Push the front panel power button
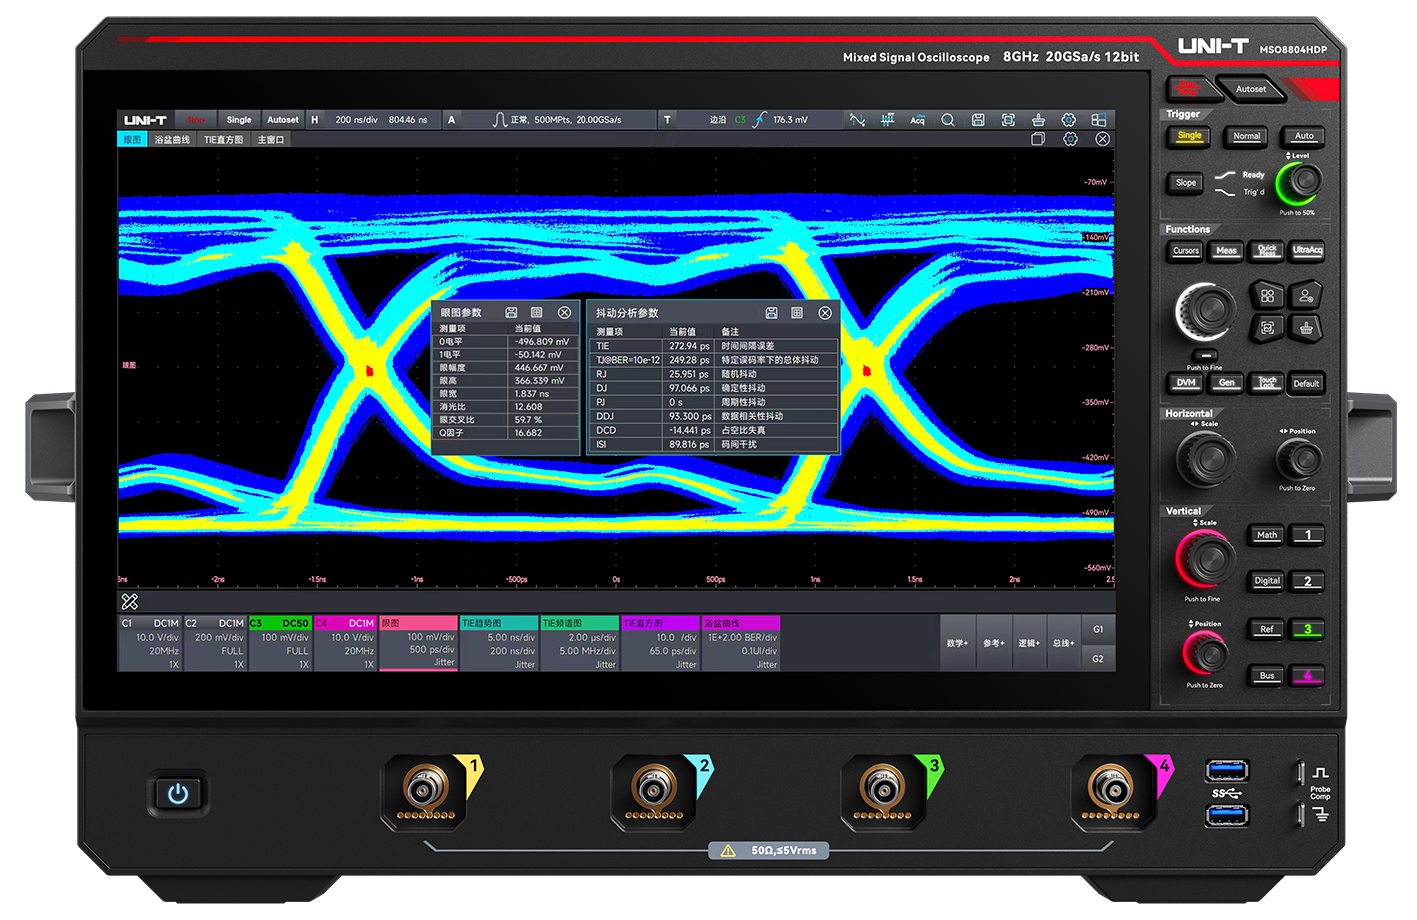This screenshot has width=1417, height=920. pos(178,794)
